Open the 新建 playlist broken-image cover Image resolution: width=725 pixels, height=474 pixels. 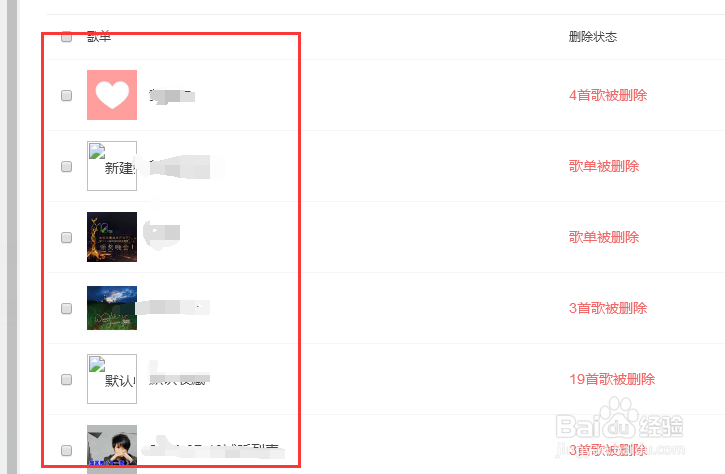click(x=112, y=166)
